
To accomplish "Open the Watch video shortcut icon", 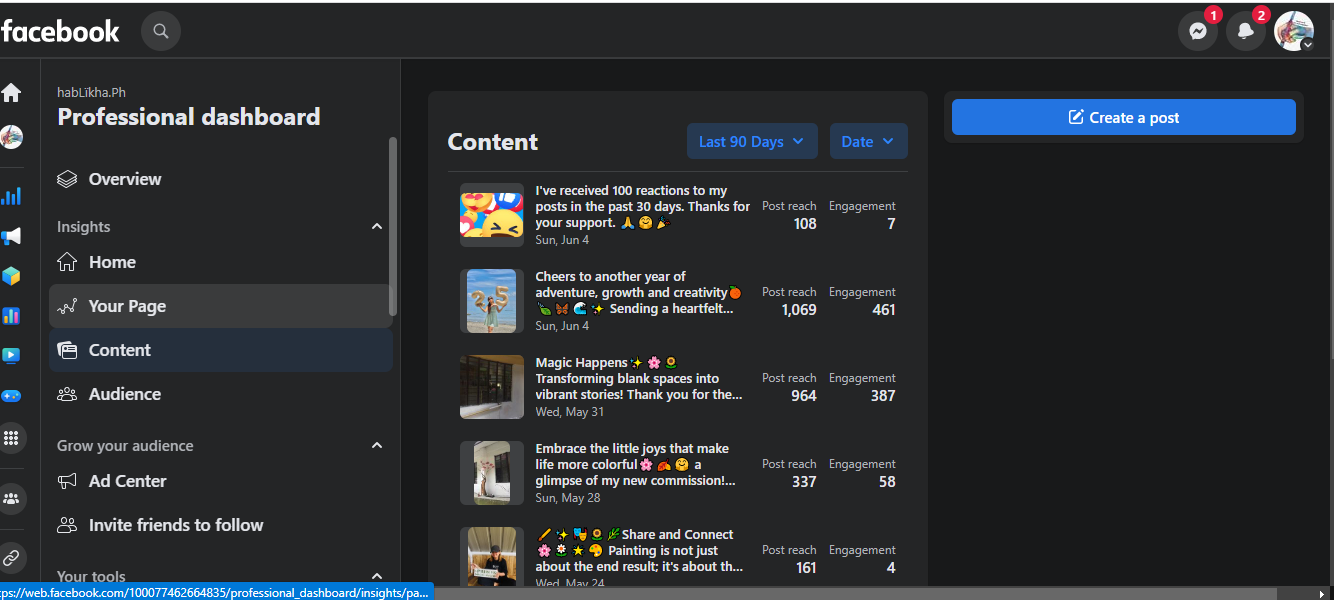I will [x=11, y=355].
